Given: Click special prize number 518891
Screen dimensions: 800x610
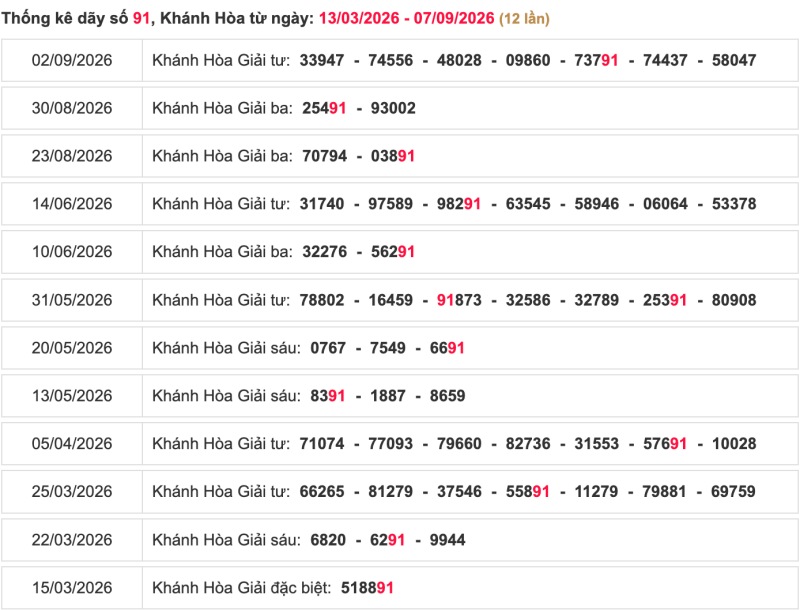Looking at the screenshot, I should coord(367,588).
